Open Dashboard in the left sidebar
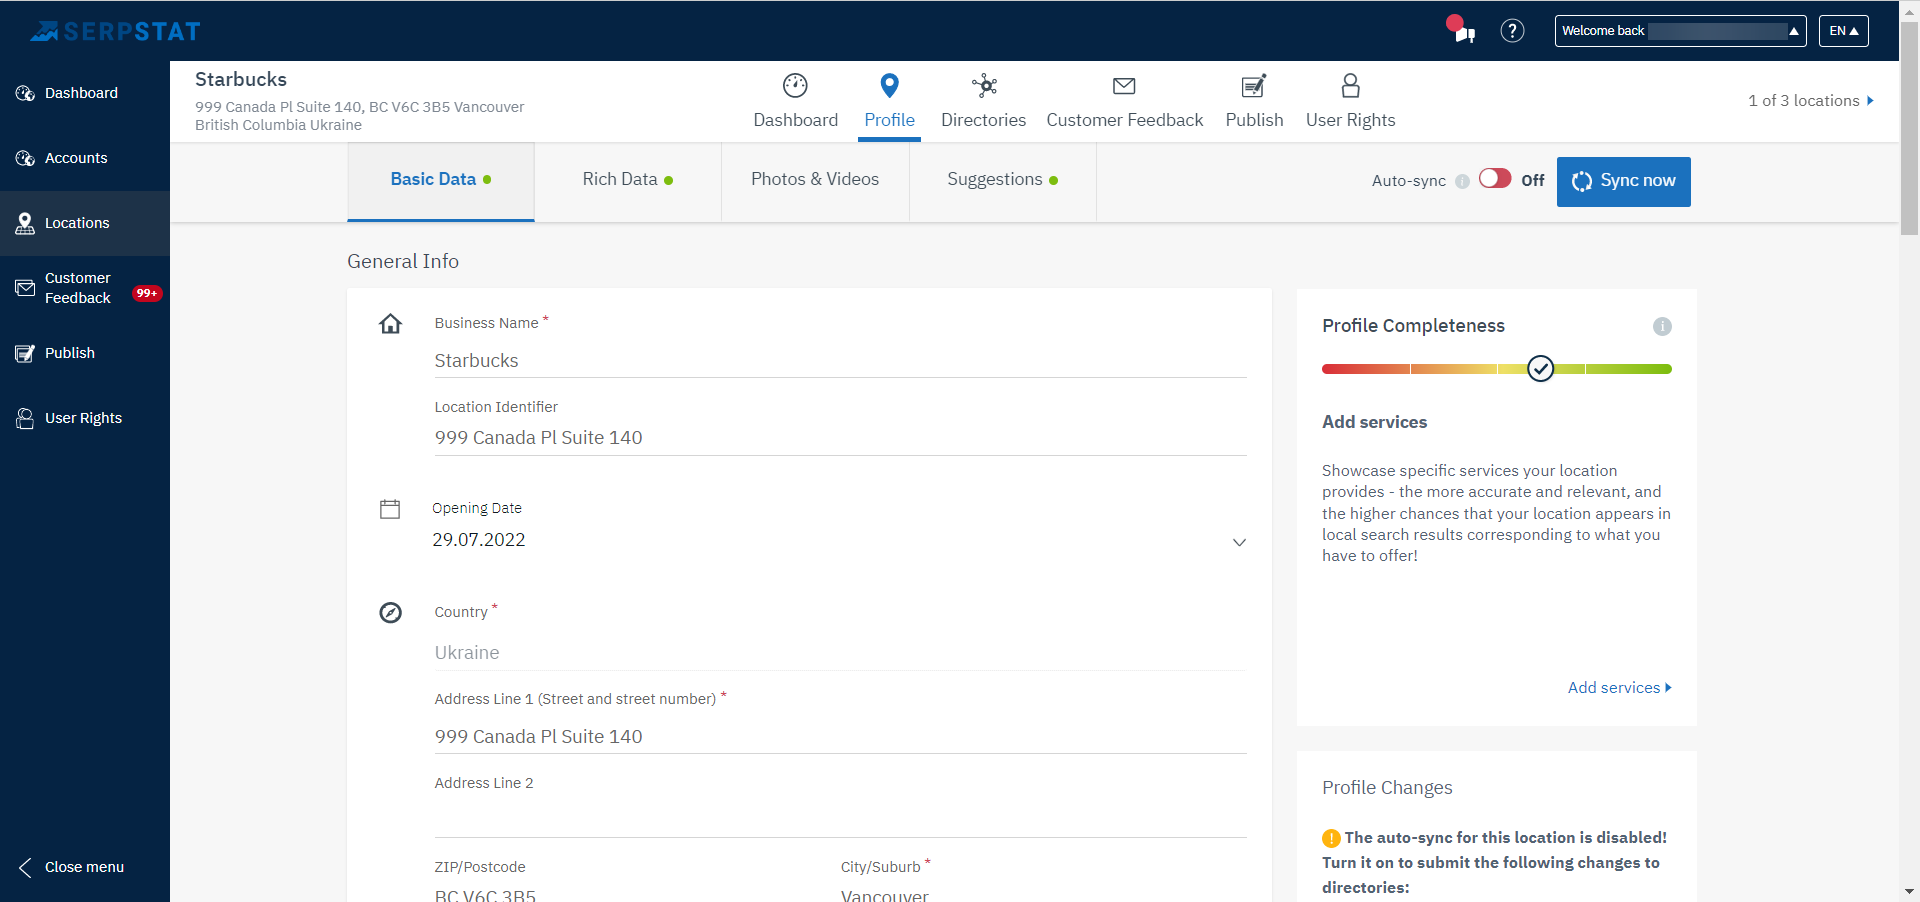This screenshot has width=1920, height=902. click(85, 93)
